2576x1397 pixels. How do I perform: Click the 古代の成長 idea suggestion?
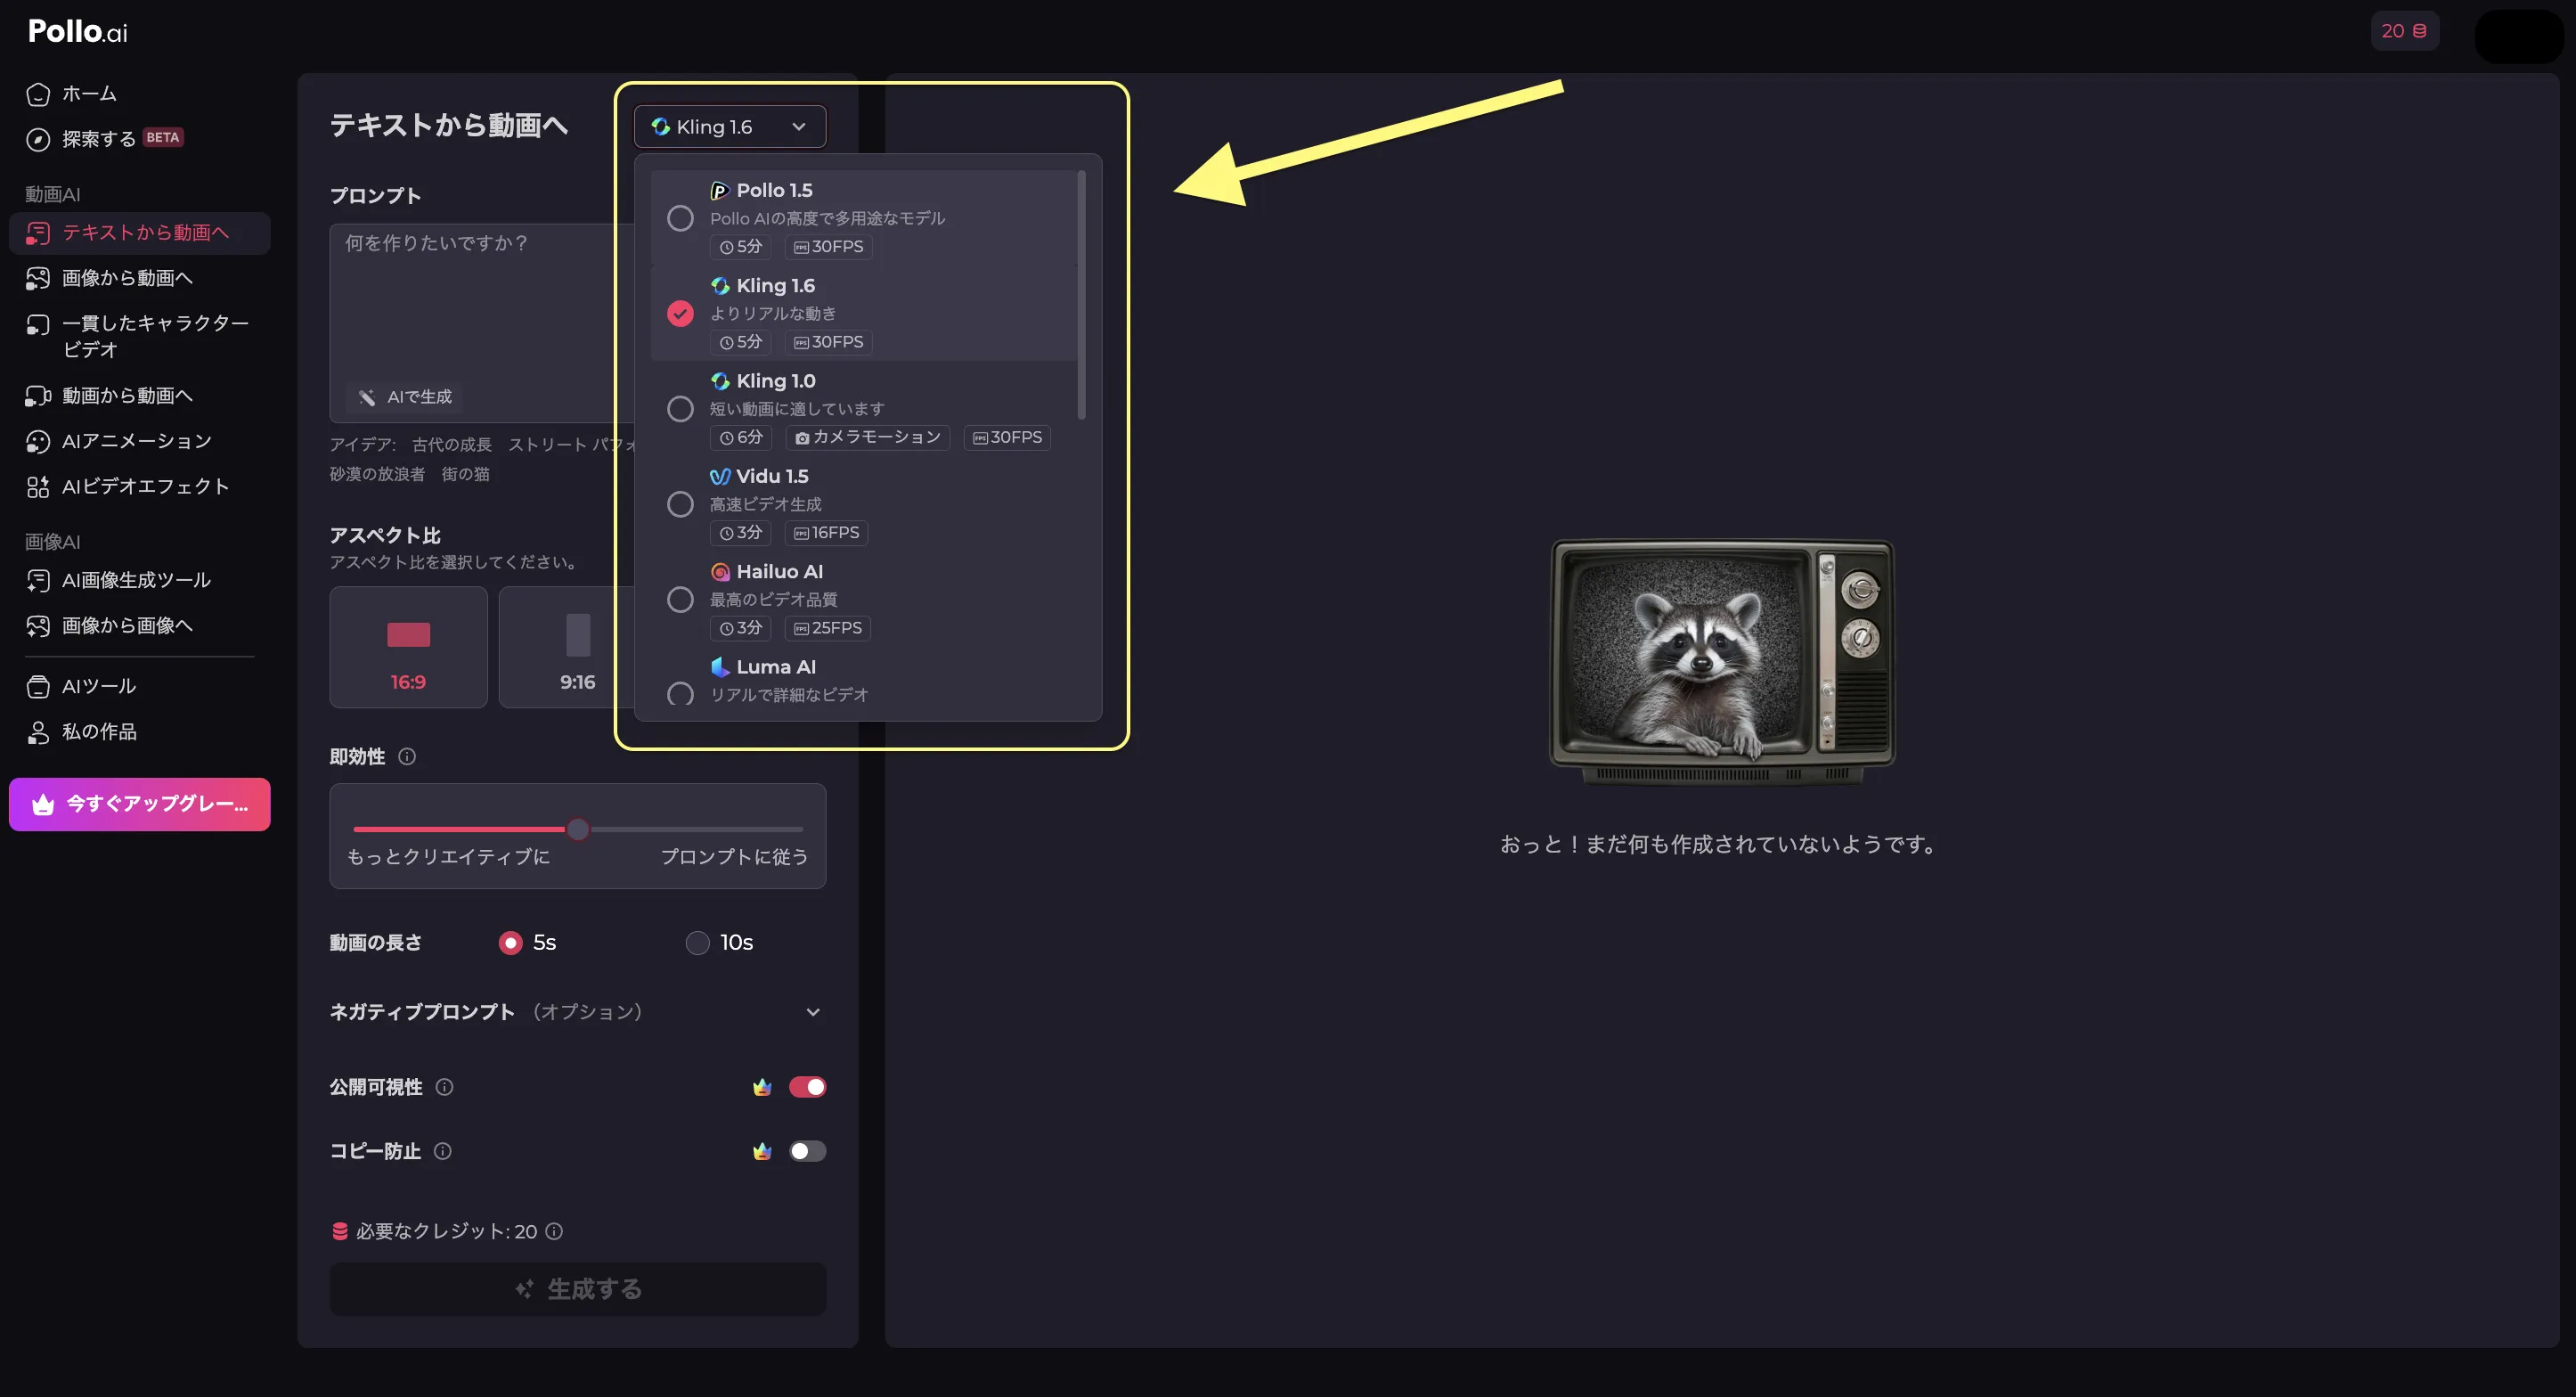pyautogui.click(x=452, y=445)
